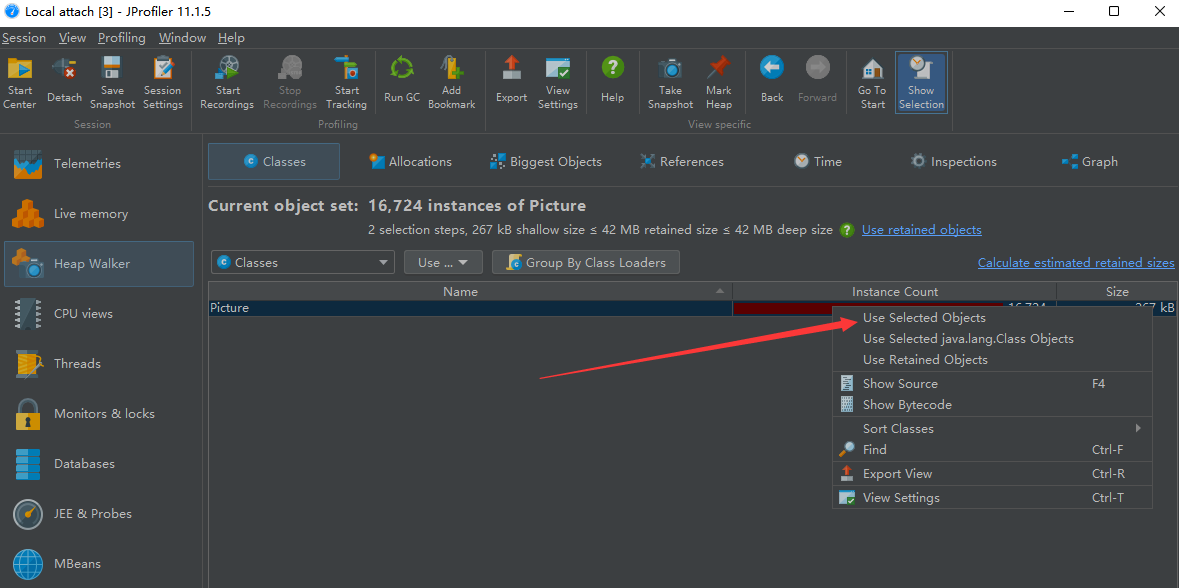Open Databases in the sidebar
Viewport: 1179px width, 588px height.
tap(99, 463)
